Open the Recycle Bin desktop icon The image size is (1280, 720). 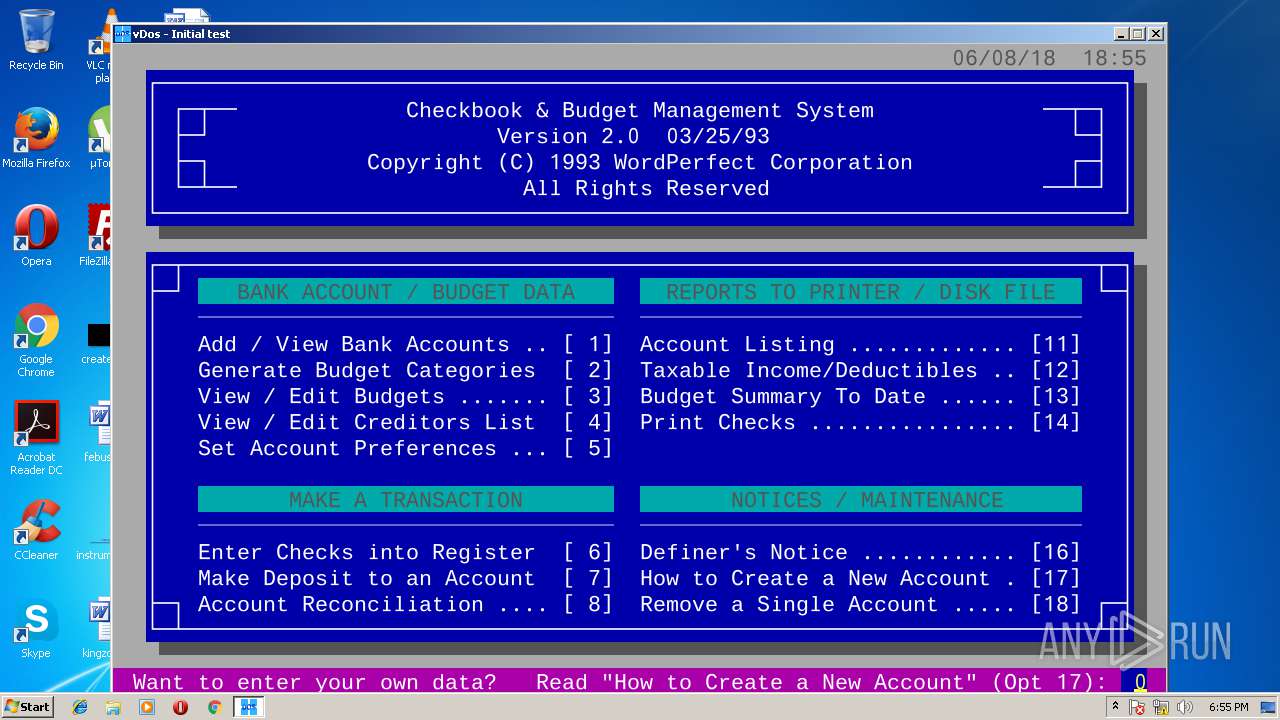tap(36, 40)
